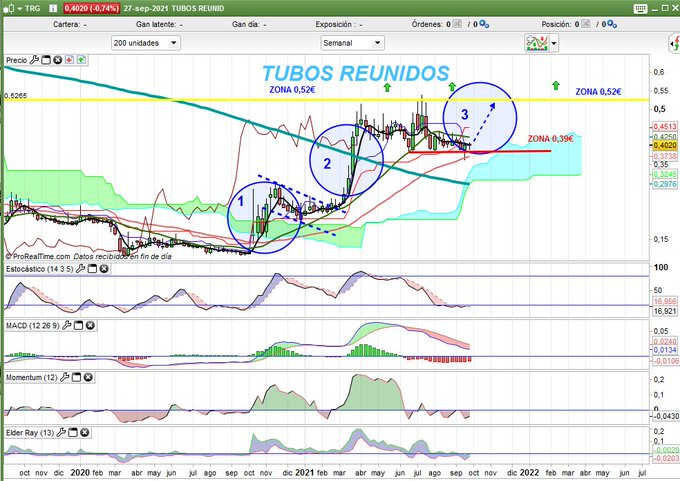680x481 pixels.
Task: Open Posición gear settings icon
Action: pyautogui.click(x=612, y=24)
